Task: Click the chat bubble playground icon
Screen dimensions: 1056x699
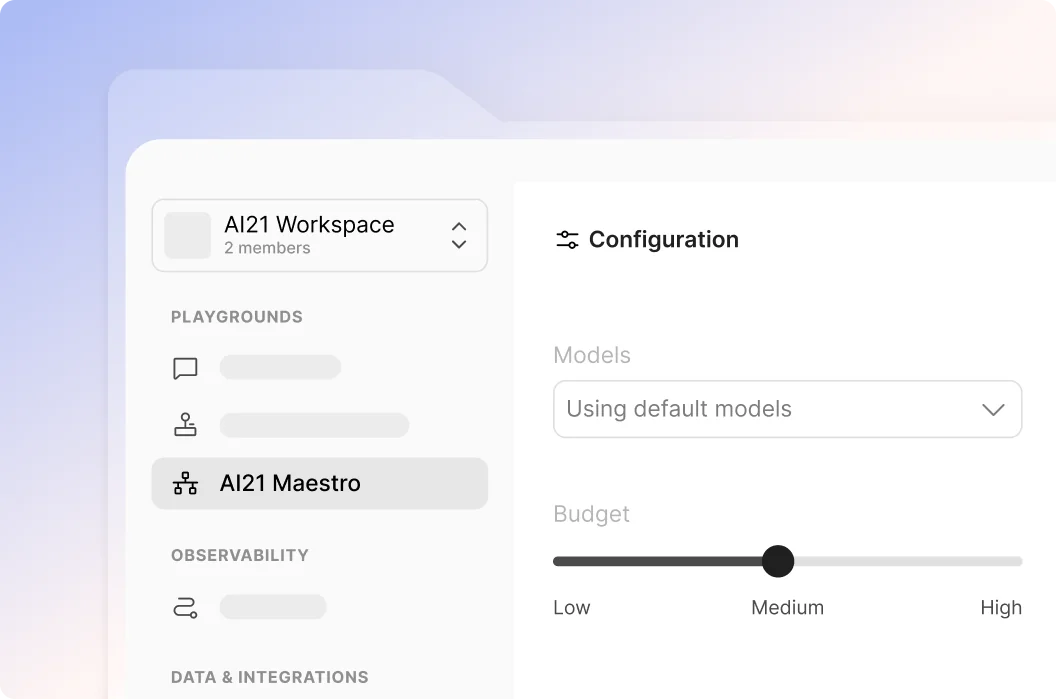Action: [185, 368]
